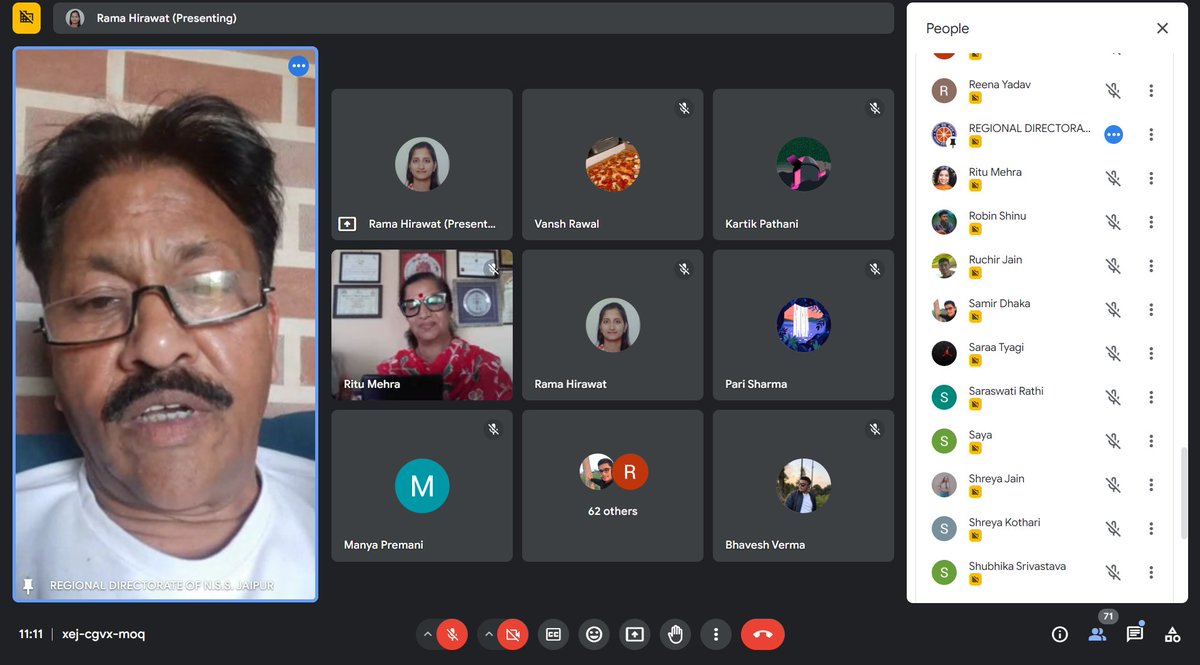Select Reena Yadav's name in the list
Image resolution: width=1200 pixels, height=665 pixels.
click(x=1000, y=85)
